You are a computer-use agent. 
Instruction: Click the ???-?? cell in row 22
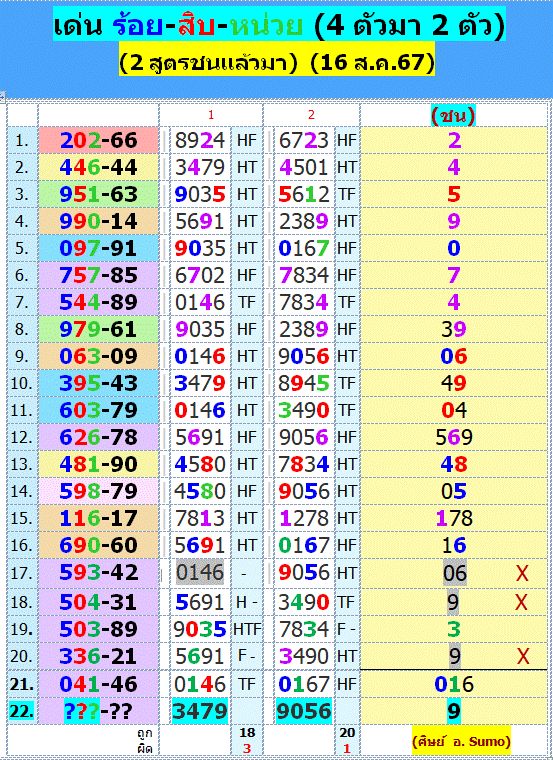pos(98,711)
